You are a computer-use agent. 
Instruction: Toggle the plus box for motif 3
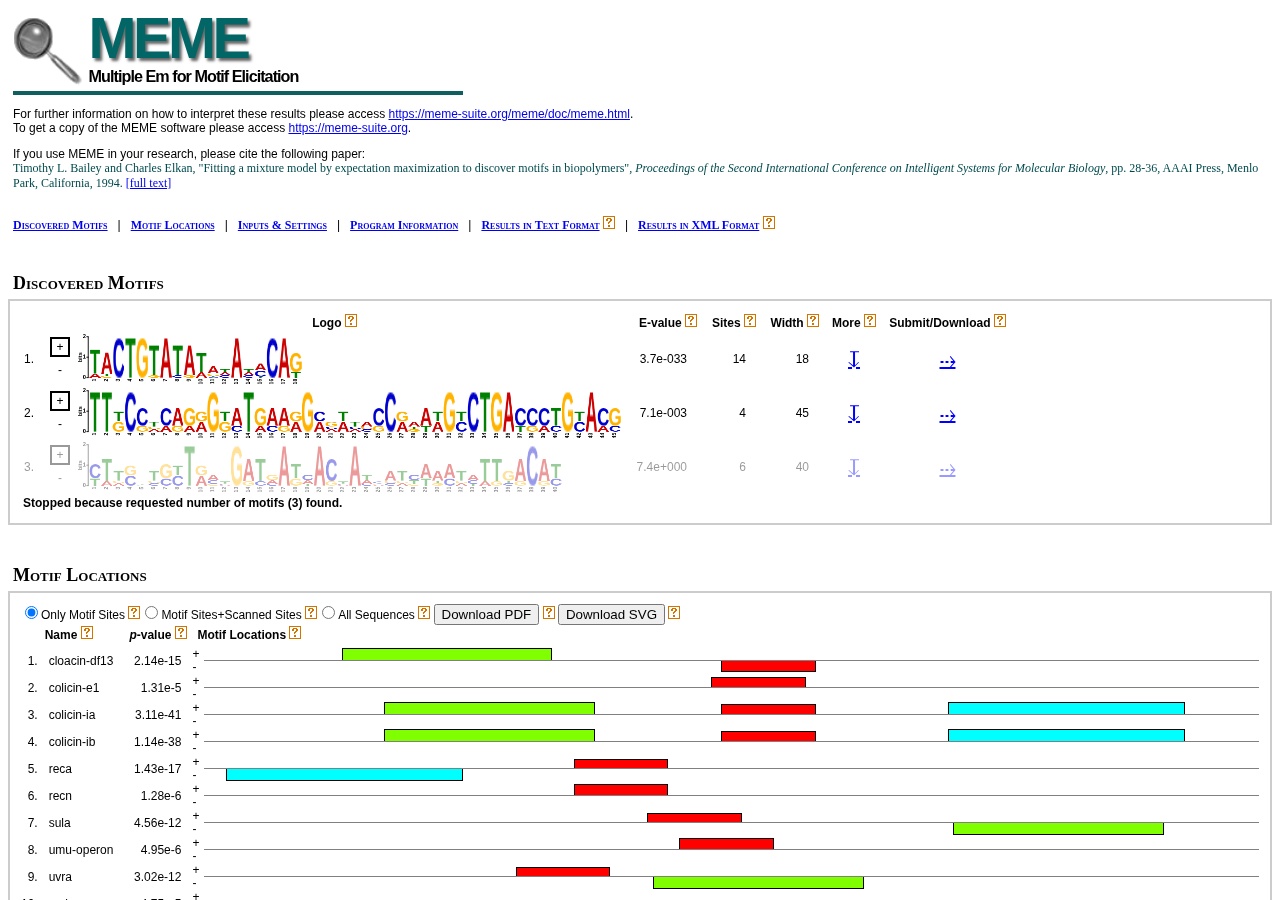[x=60, y=455]
